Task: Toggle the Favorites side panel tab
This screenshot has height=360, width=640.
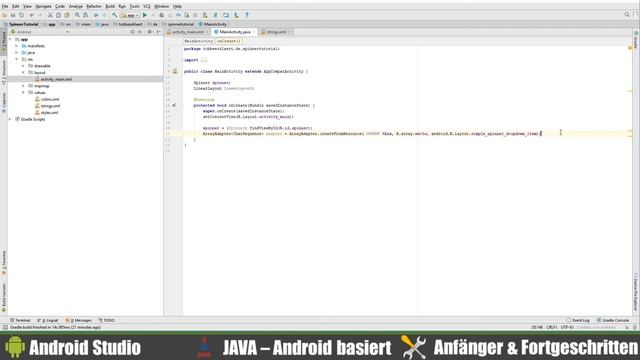Action: [x=4, y=262]
